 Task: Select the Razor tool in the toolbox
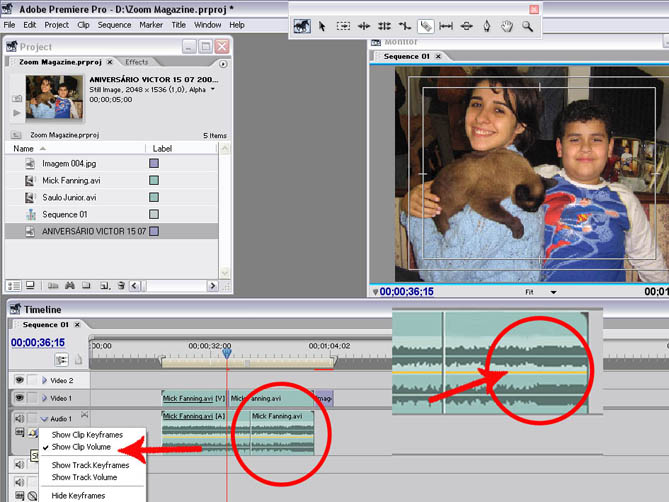pyautogui.click(x=426, y=26)
